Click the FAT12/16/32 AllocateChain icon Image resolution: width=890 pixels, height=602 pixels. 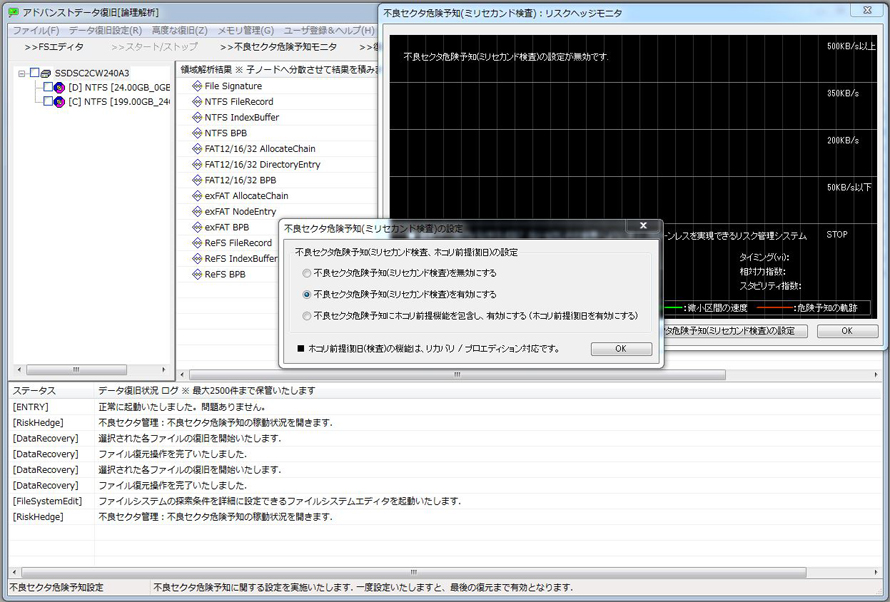(197, 149)
